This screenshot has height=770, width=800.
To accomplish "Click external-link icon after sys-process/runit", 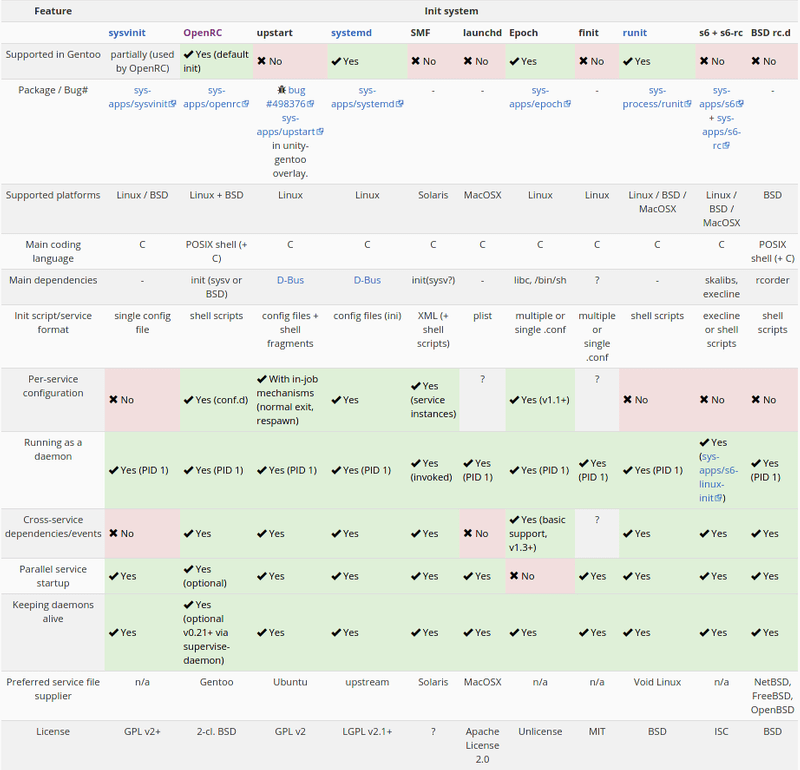I will coord(688,104).
